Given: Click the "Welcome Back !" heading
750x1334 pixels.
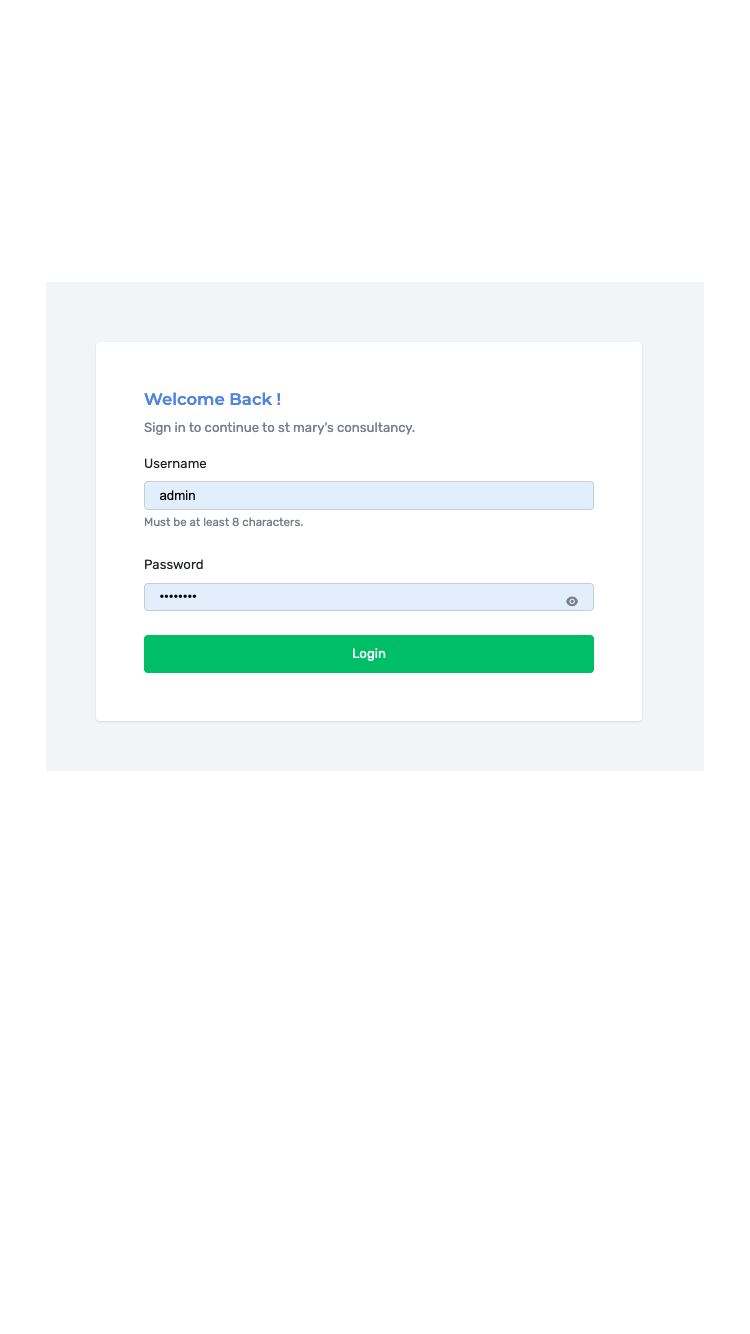Looking at the screenshot, I should coord(212,399).
